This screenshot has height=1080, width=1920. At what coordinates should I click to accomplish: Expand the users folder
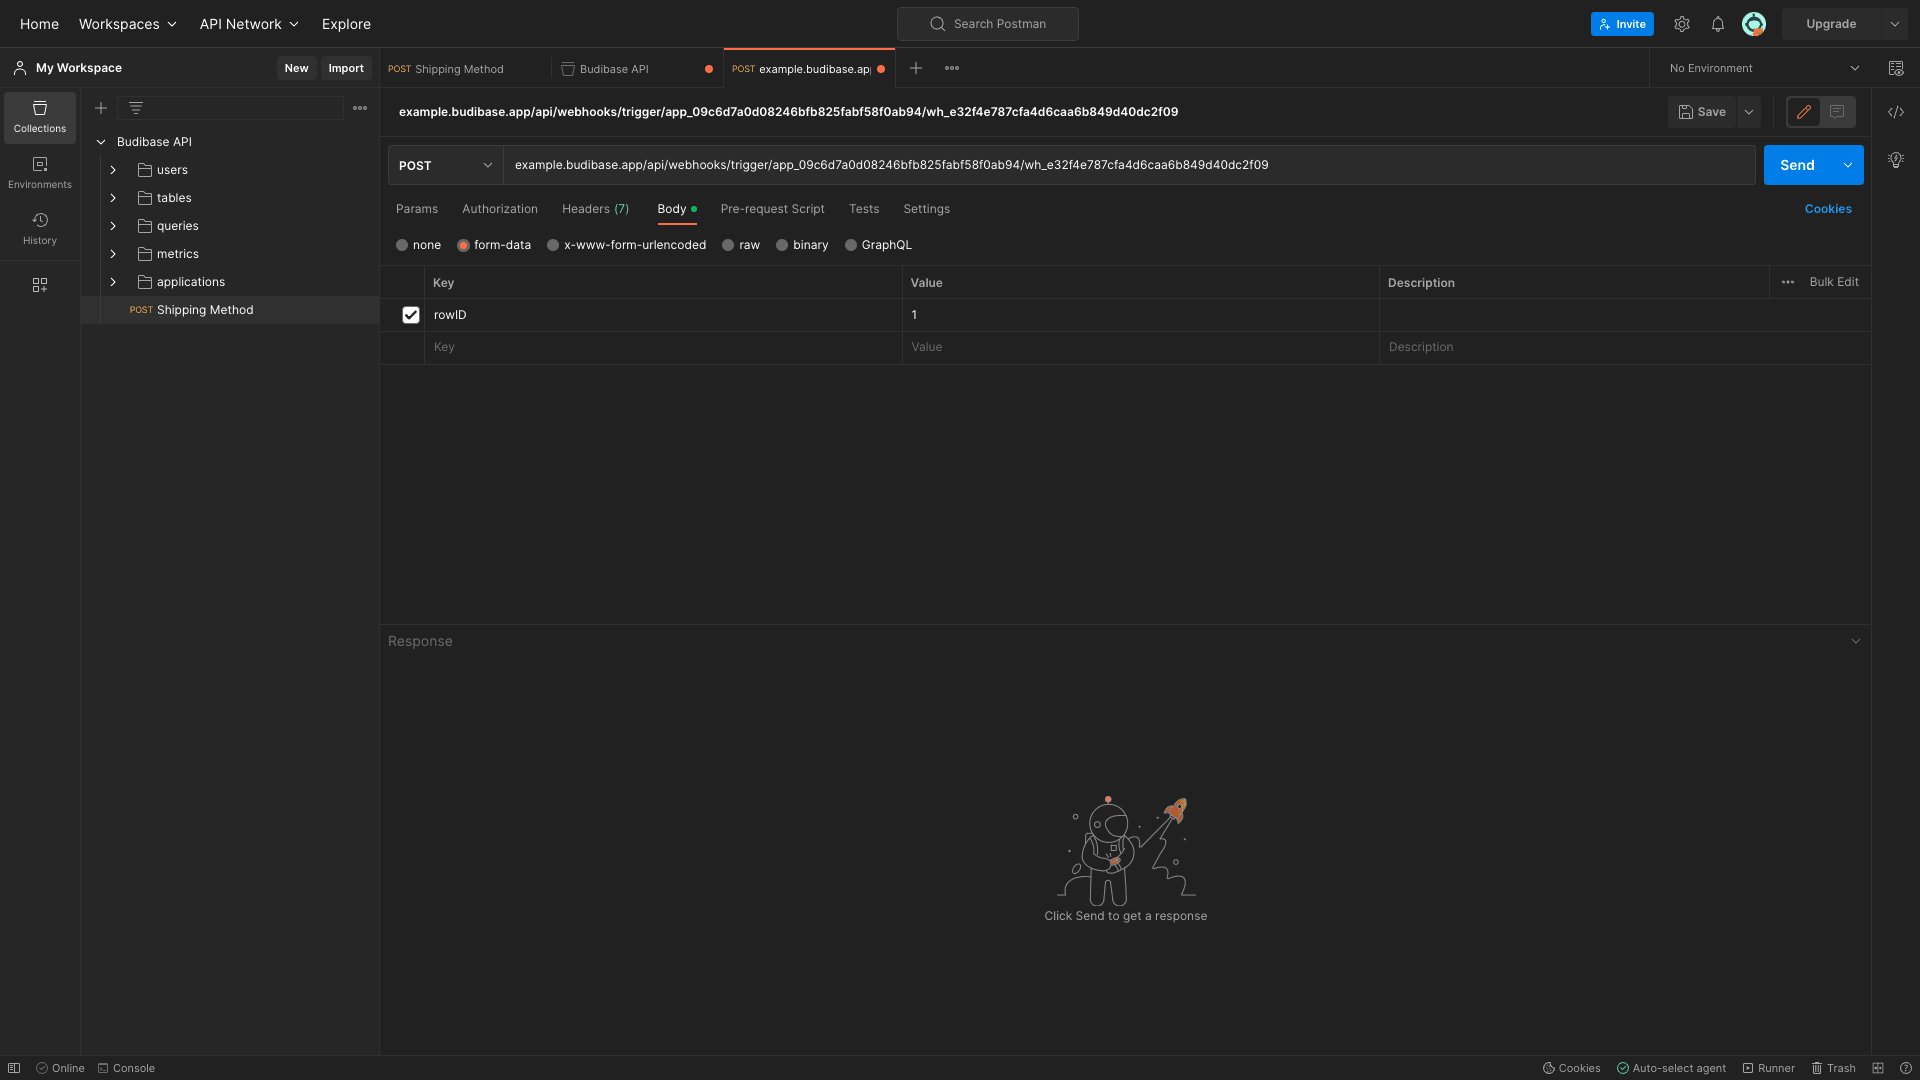click(x=113, y=170)
